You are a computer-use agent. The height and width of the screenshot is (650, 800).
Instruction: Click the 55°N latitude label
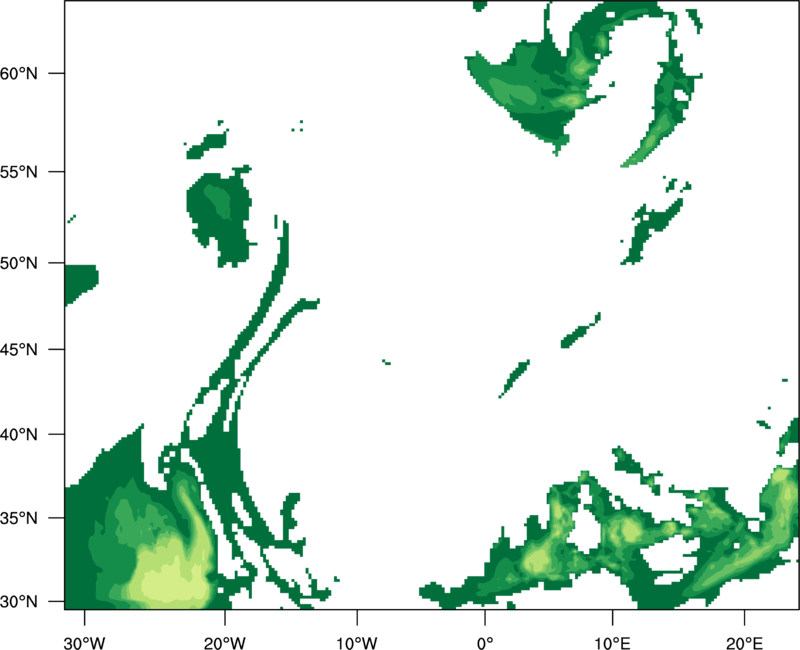[19, 172]
